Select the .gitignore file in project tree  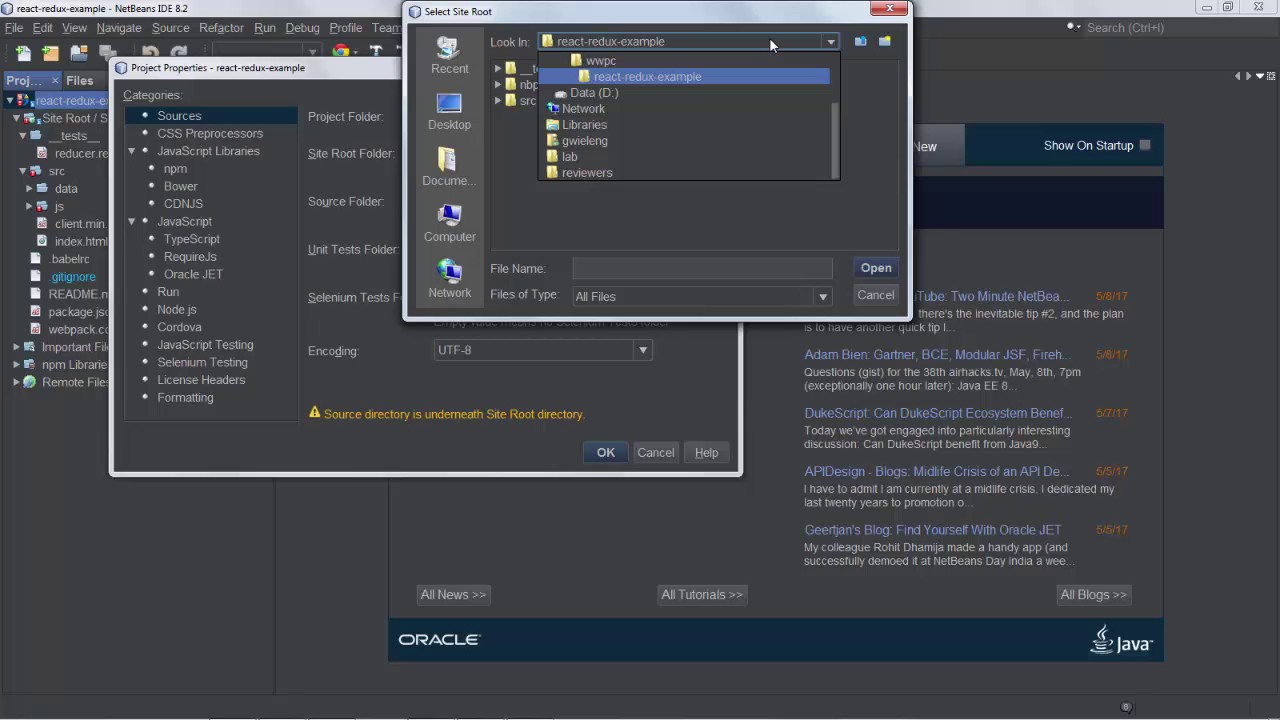(x=73, y=276)
